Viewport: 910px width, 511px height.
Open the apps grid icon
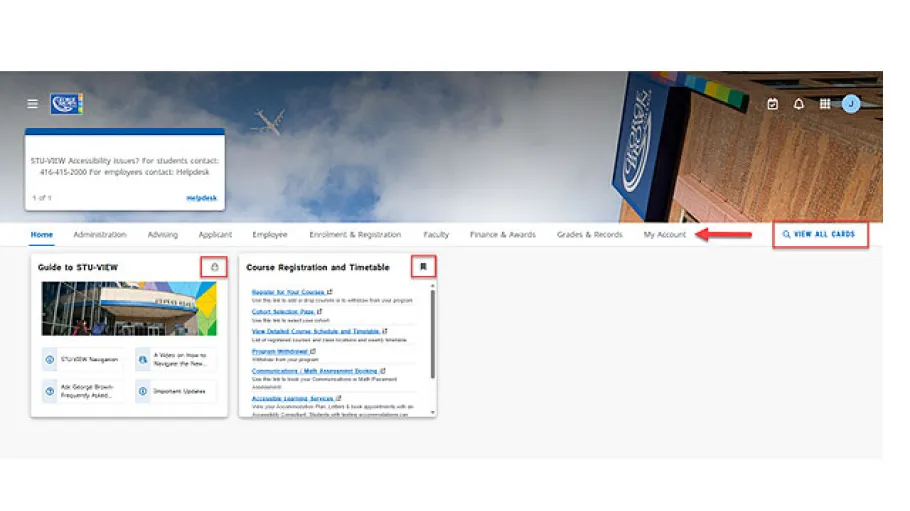(825, 104)
